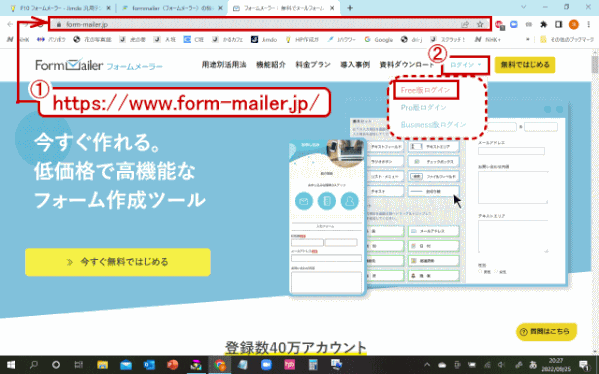Select the active 'フォームメーラー｜無料でメールフォーム' tab
Screen dimensions: 599x374
(283, 8)
